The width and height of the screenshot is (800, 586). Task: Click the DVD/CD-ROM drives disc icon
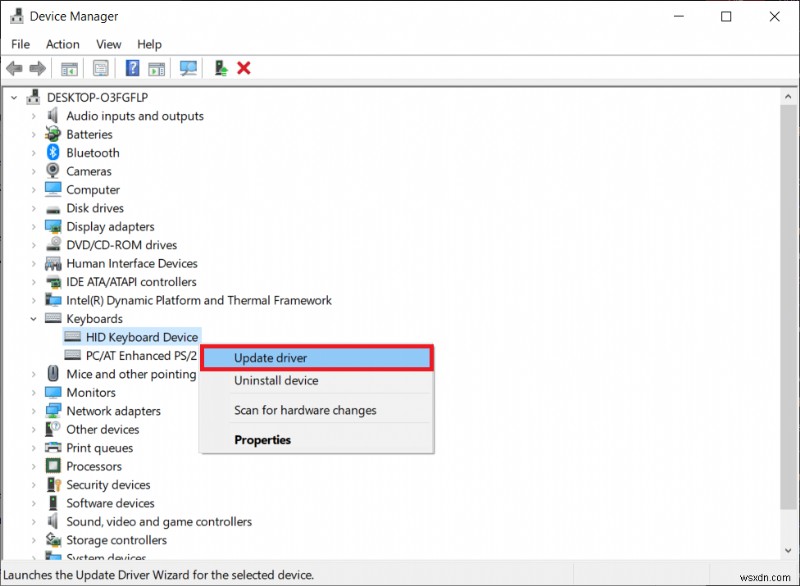pyautogui.click(x=53, y=245)
